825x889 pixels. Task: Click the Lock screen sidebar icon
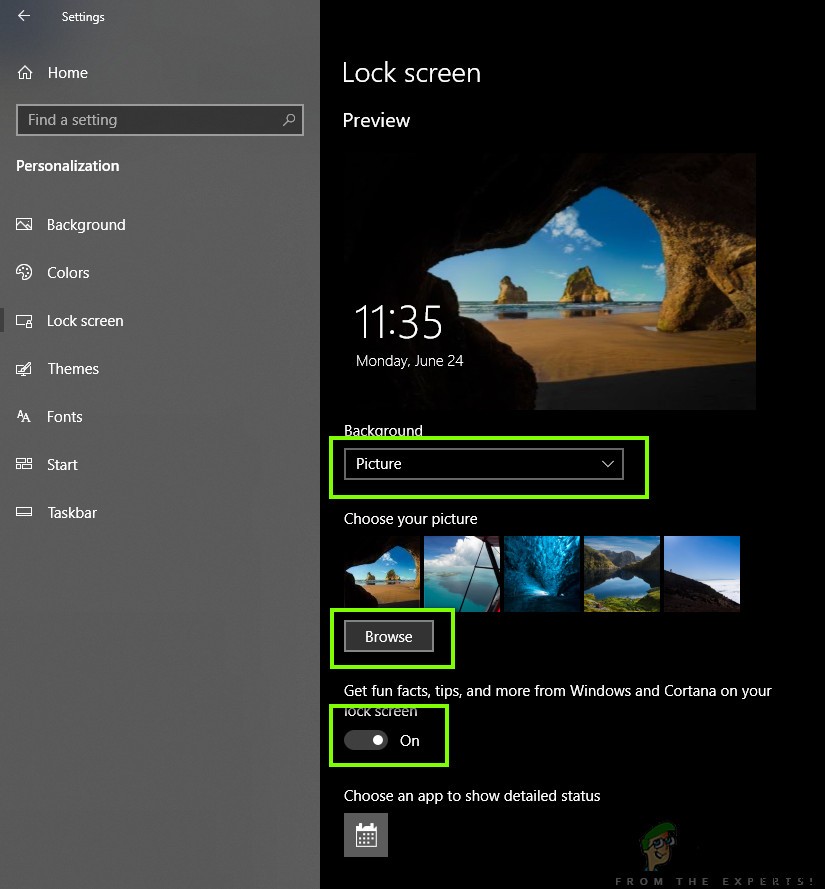tap(23, 320)
